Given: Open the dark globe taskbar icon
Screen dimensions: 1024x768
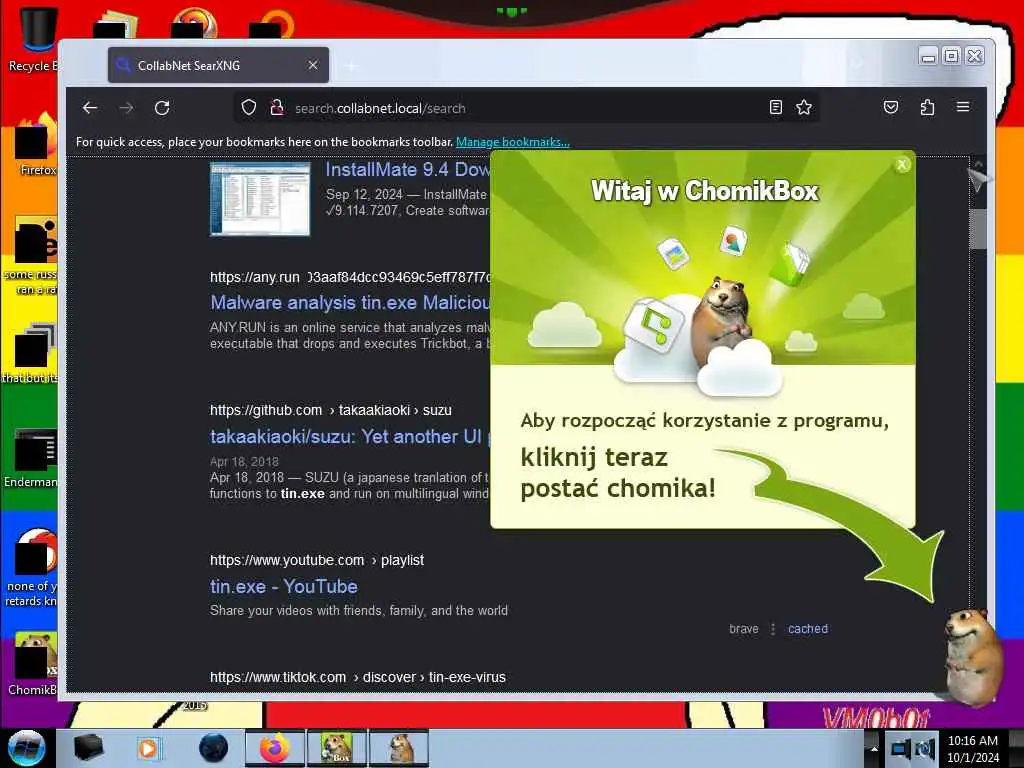Looking at the screenshot, I should pos(213,748).
